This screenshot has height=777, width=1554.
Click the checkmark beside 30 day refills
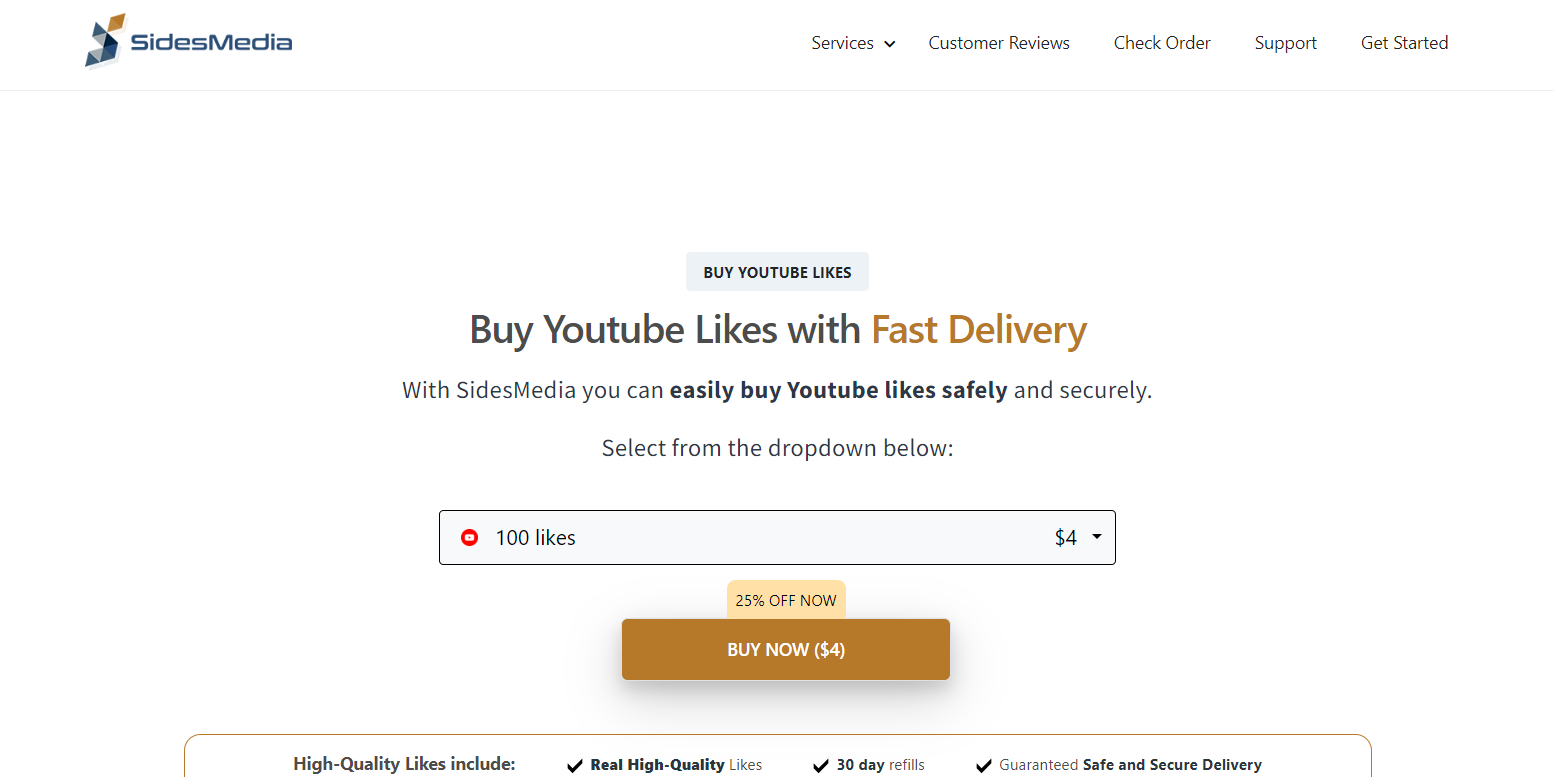pos(821,766)
